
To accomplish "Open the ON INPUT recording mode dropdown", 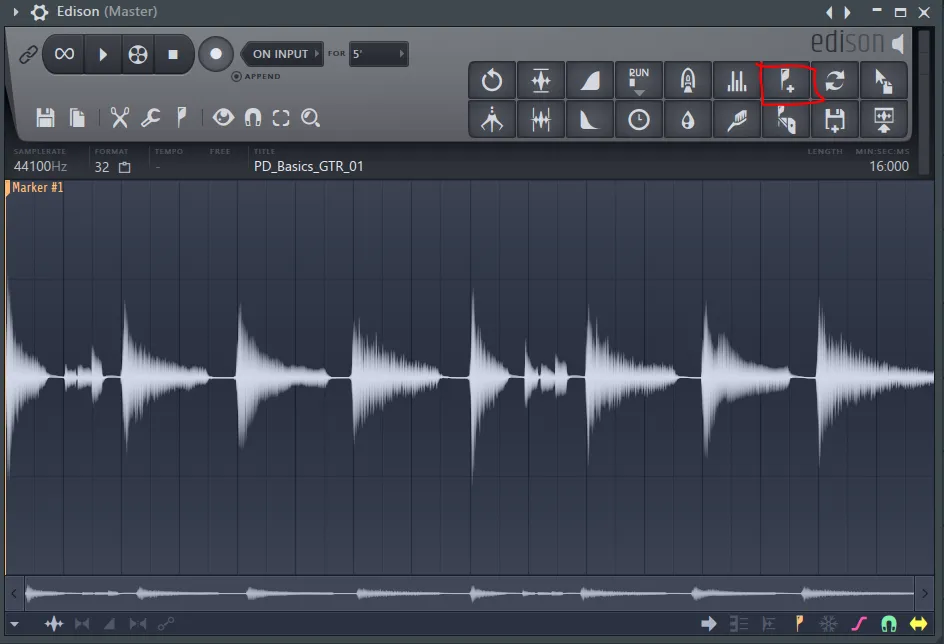I will 282,54.
